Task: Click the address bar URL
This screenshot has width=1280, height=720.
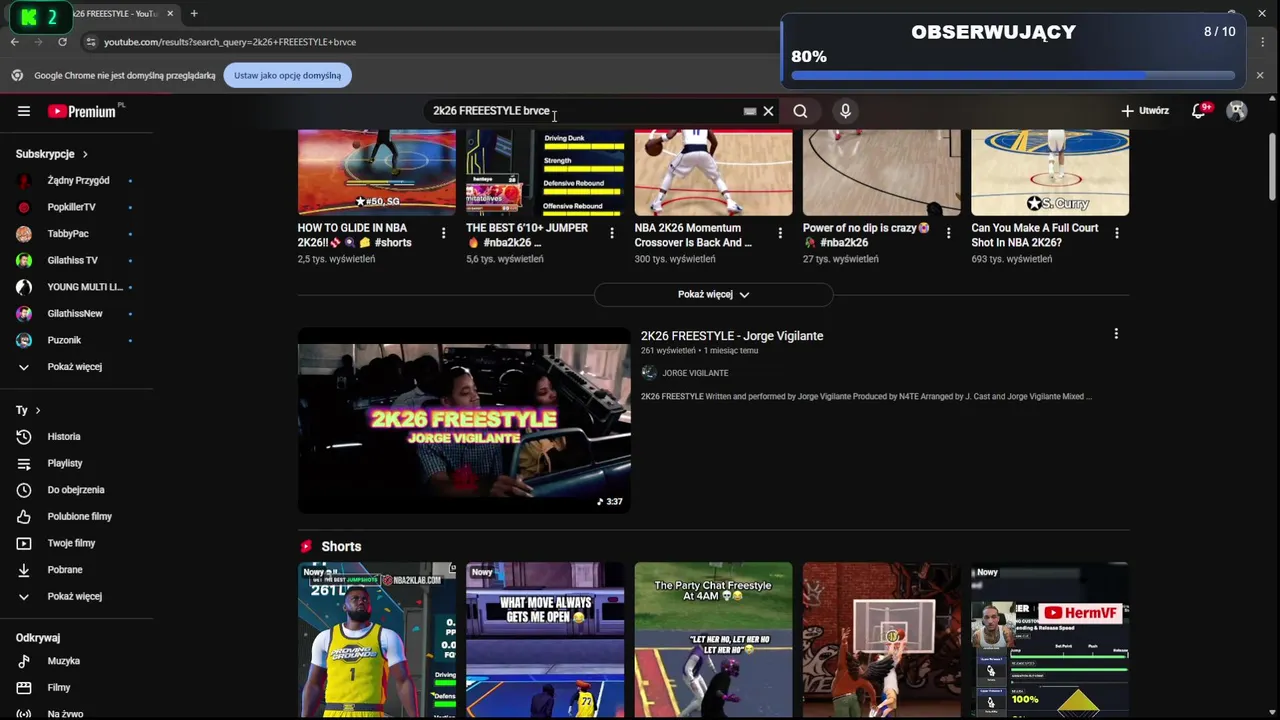Action: click(230, 42)
